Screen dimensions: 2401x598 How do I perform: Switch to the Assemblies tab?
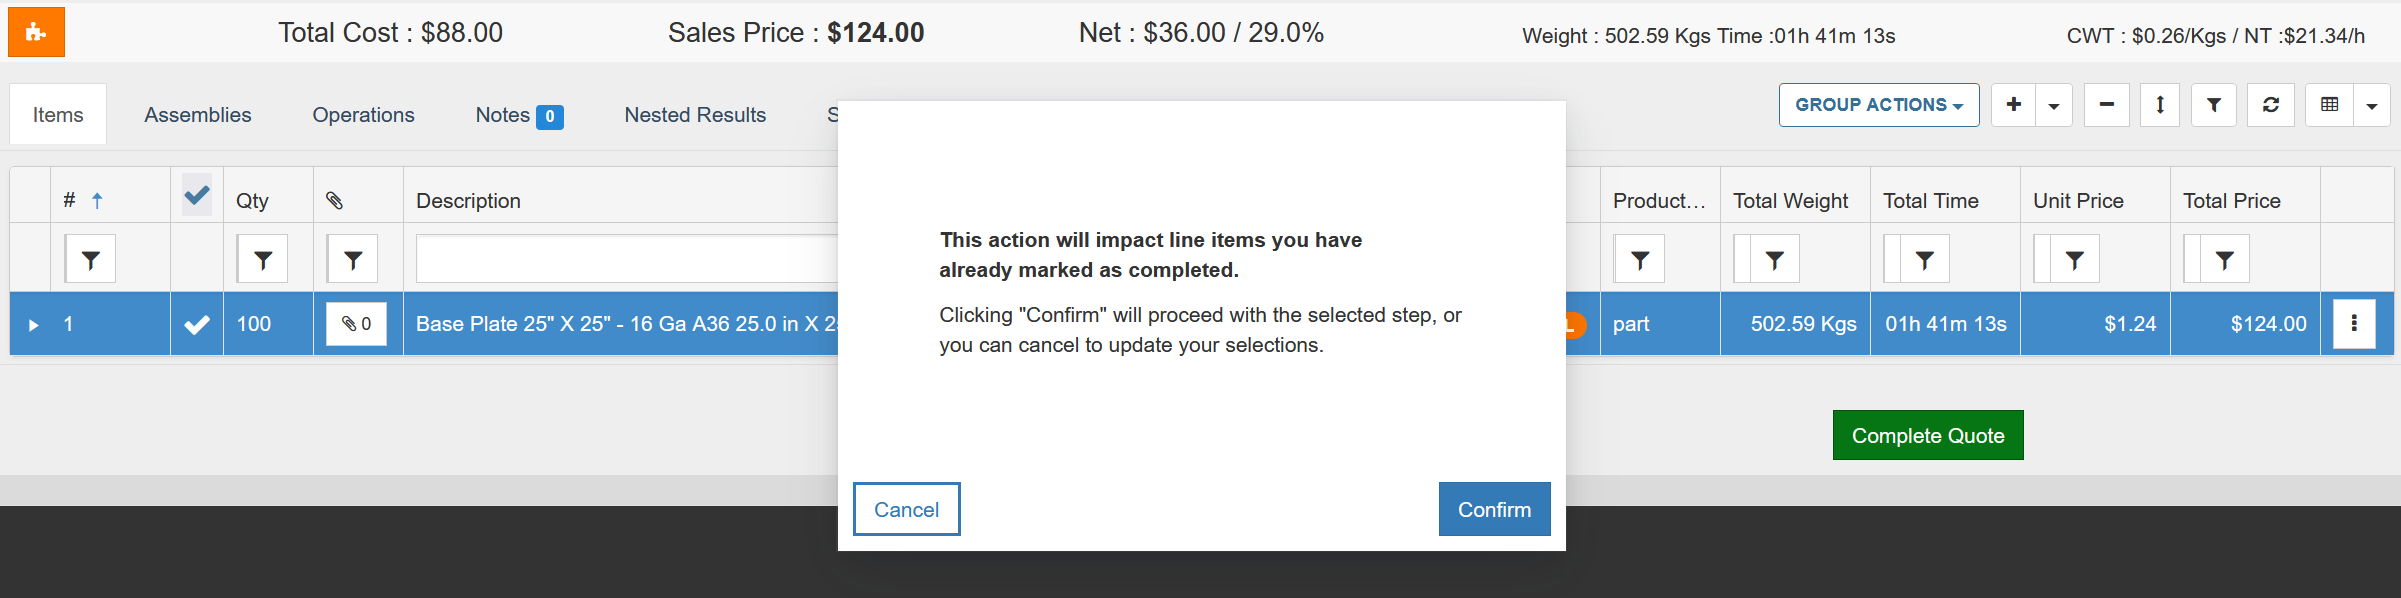pos(198,115)
